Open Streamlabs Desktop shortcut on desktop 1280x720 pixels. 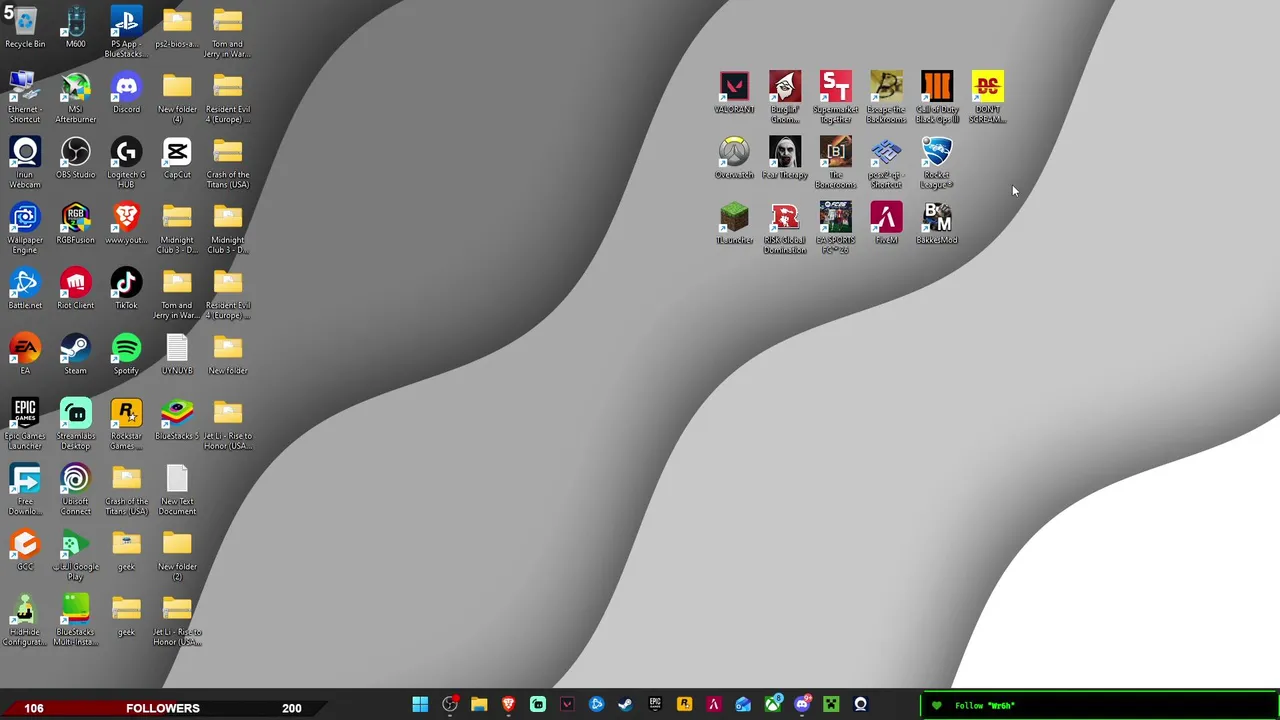pyautogui.click(x=76, y=424)
